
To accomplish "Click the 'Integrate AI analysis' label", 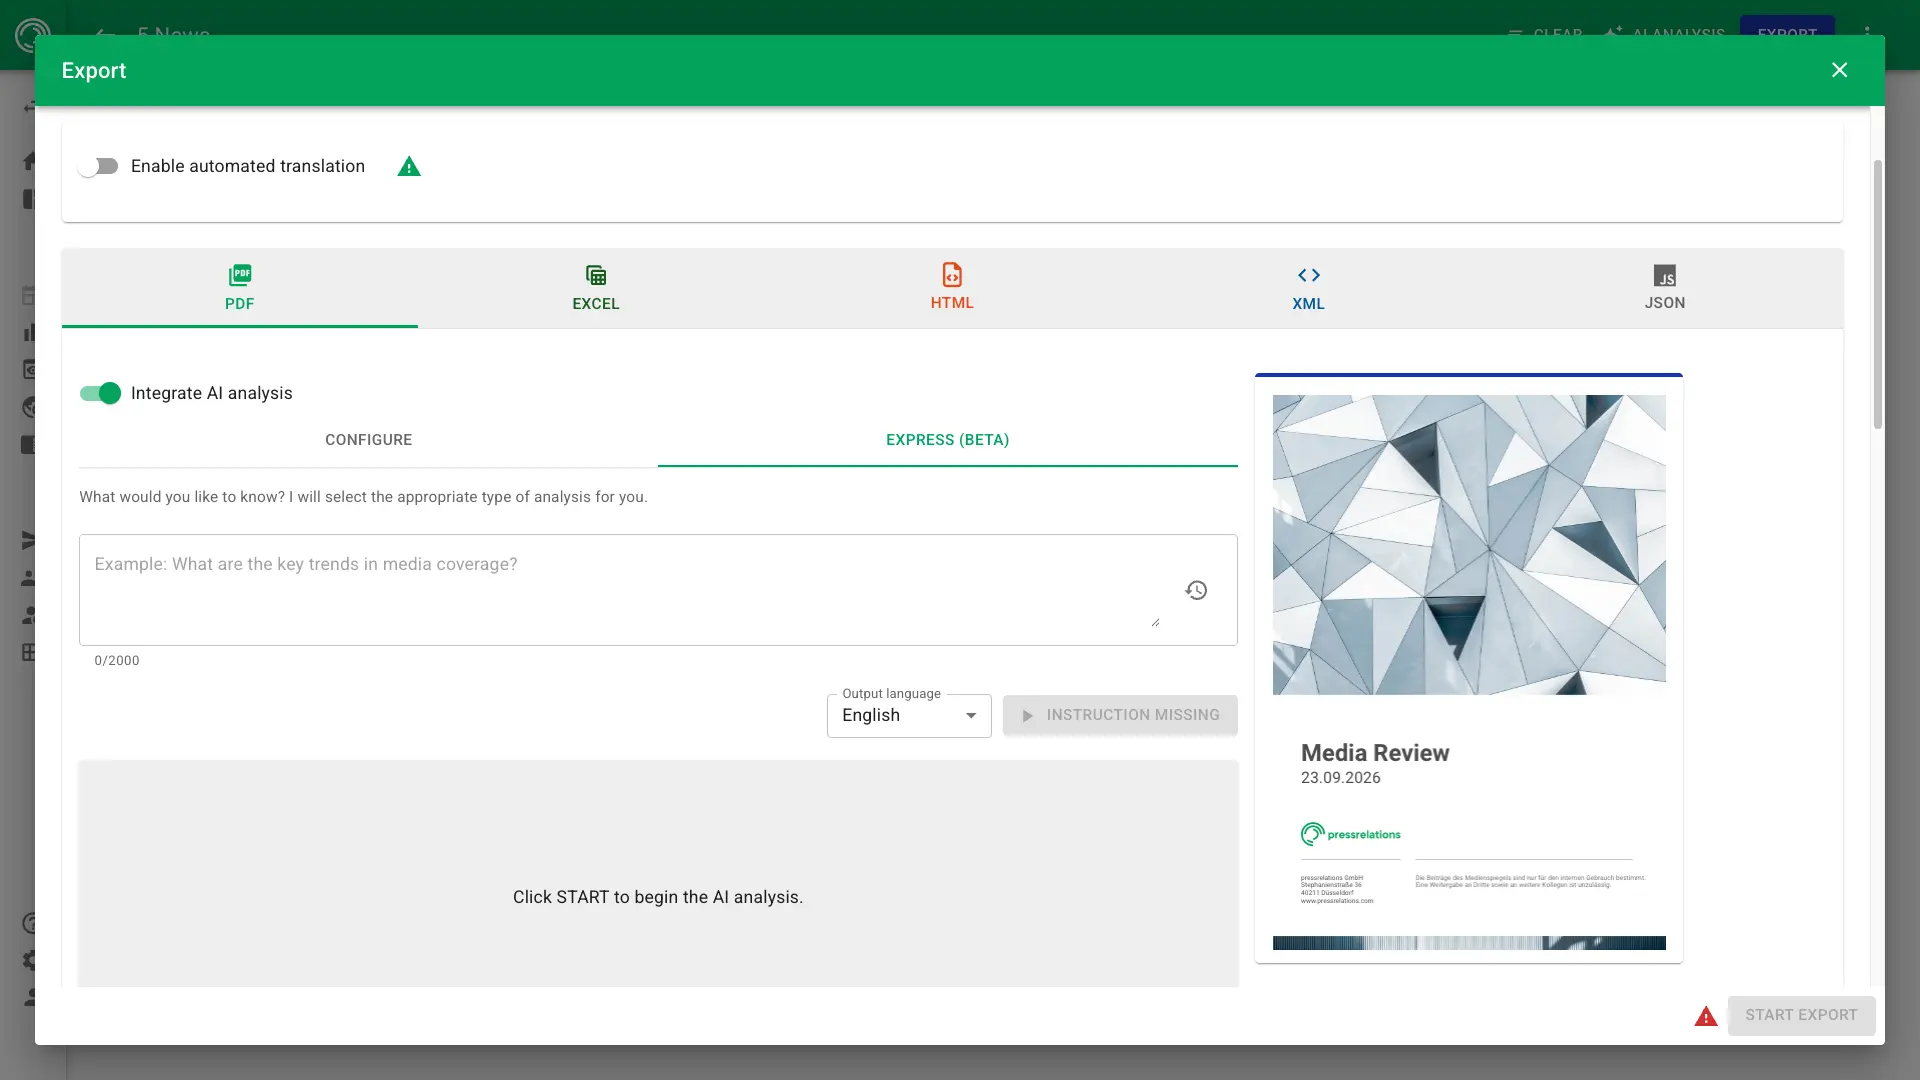I will click(212, 393).
